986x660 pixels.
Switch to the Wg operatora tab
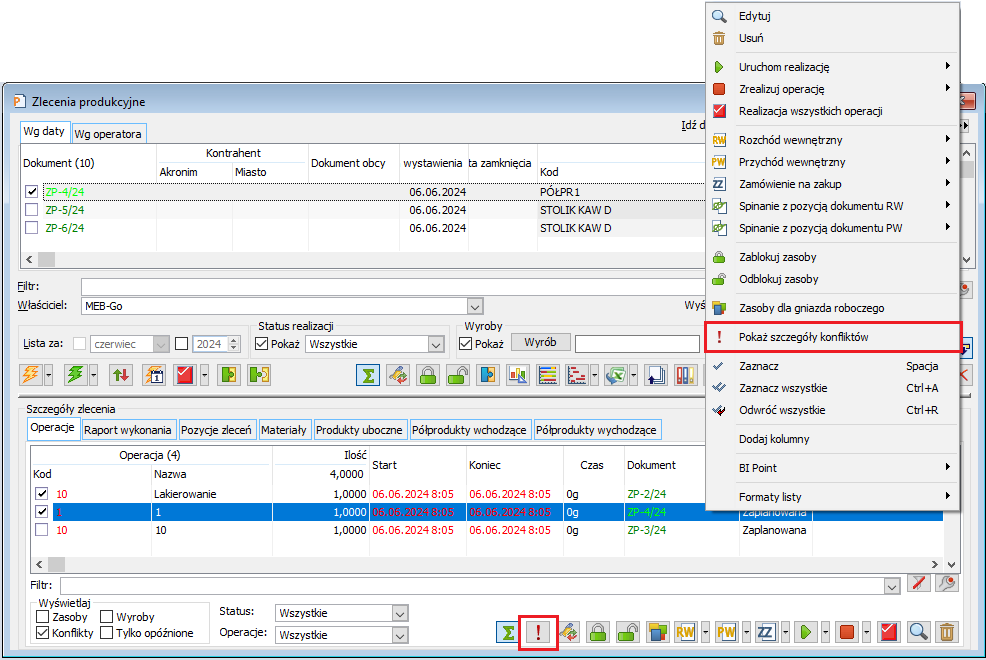(108, 134)
